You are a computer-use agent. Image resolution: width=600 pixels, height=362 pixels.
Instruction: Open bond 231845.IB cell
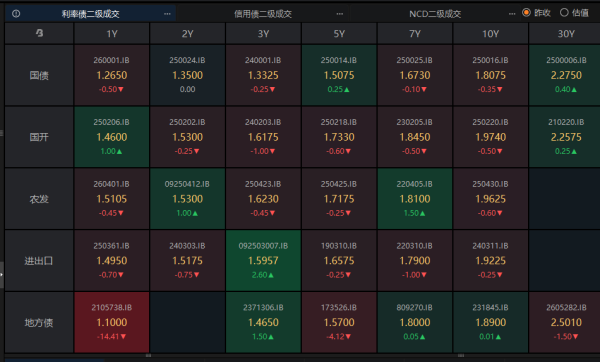point(491,323)
